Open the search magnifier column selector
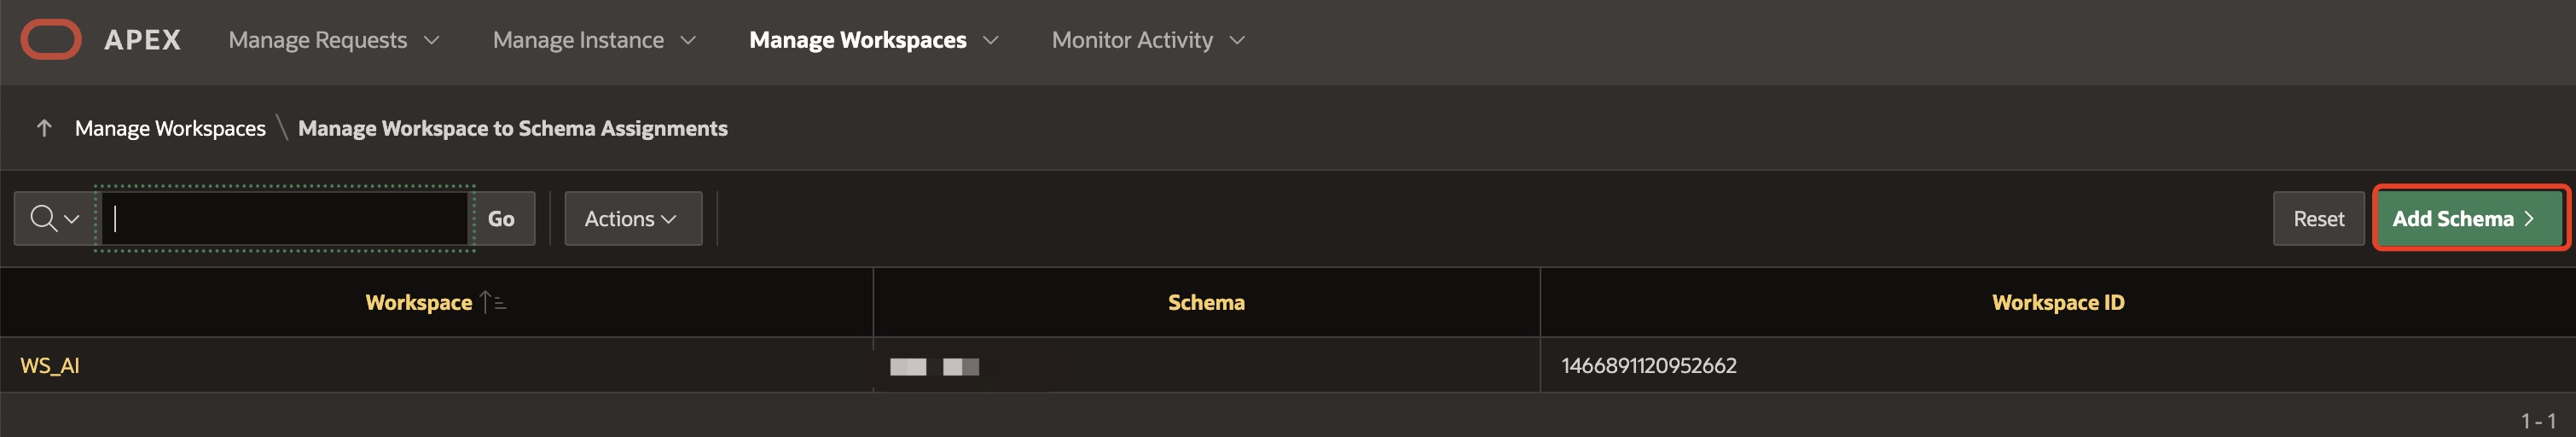Image resolution: width=2576 pixels, height=437 pixels. click(55, 218)
